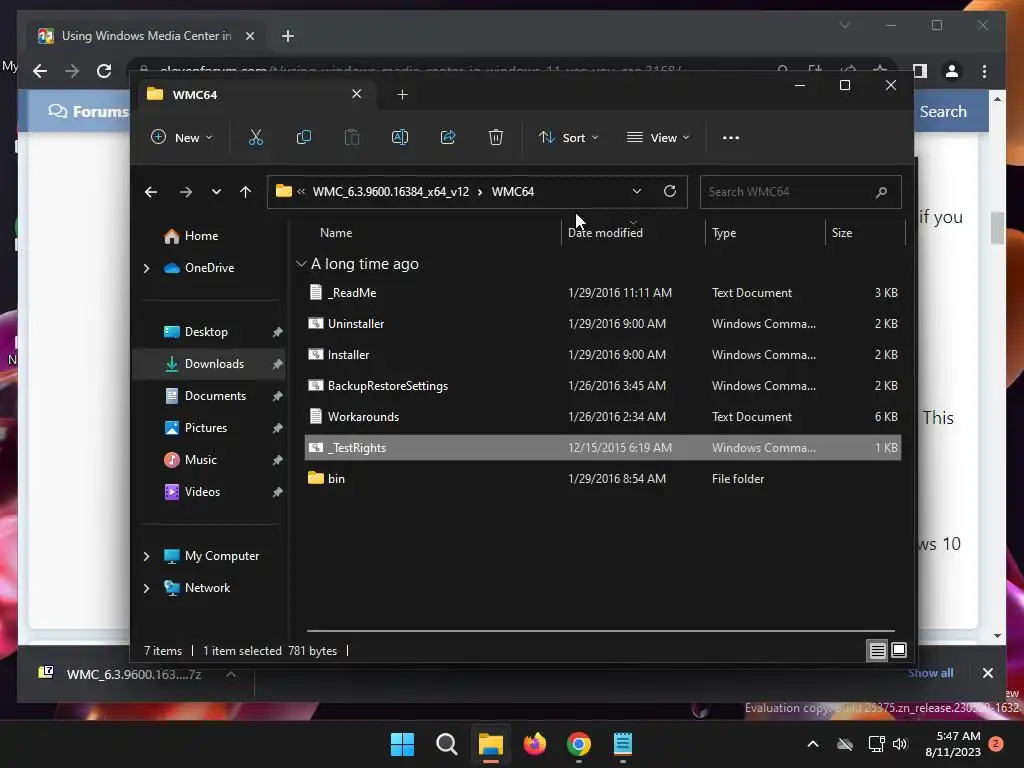The width and height of the screenshot is (1024, 768).
Task: Click the Share icon in Explorer toolbar
Action: (448, 137)
